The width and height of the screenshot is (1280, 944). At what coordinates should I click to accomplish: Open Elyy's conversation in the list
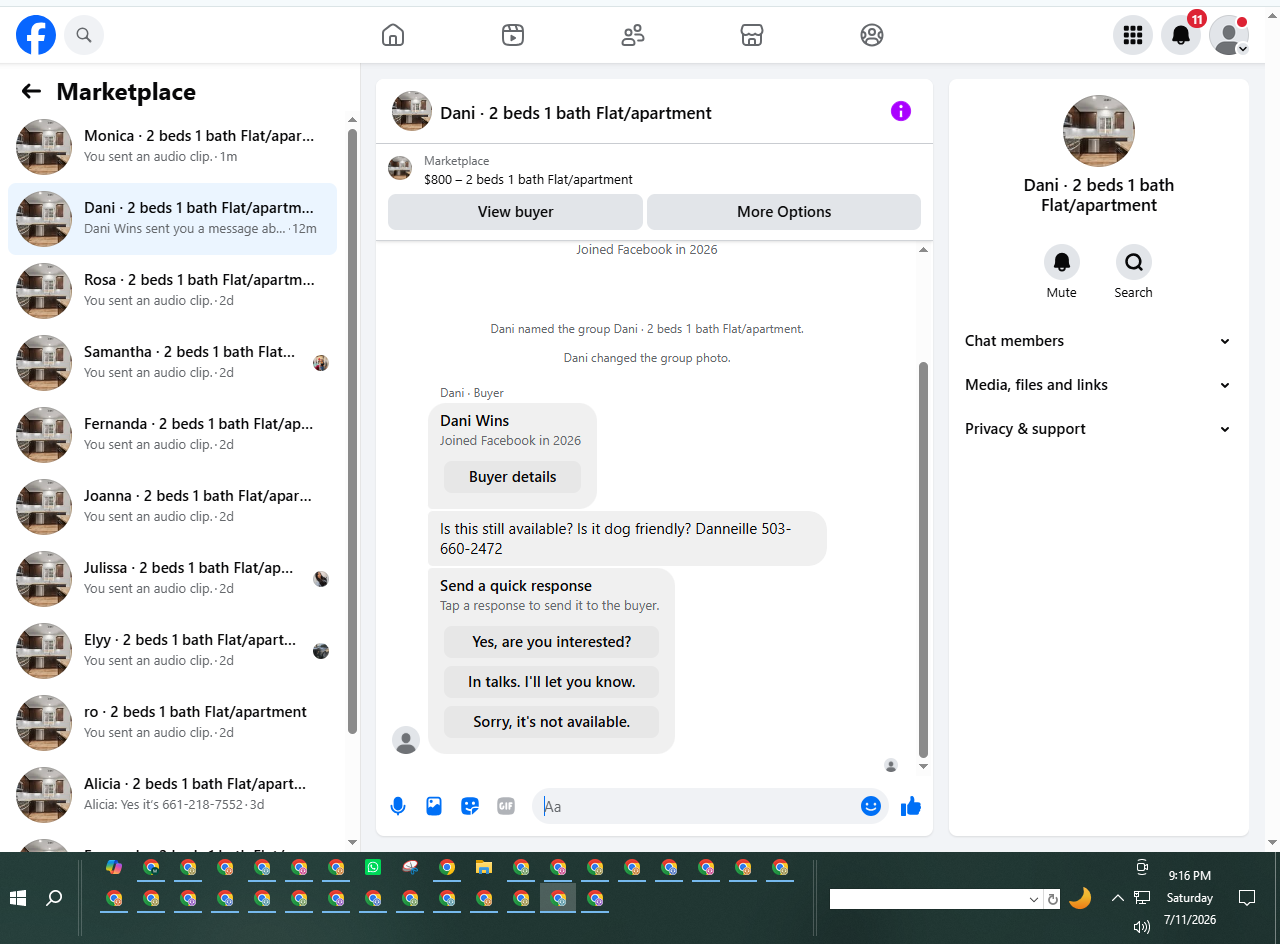(x=172, y=651)
